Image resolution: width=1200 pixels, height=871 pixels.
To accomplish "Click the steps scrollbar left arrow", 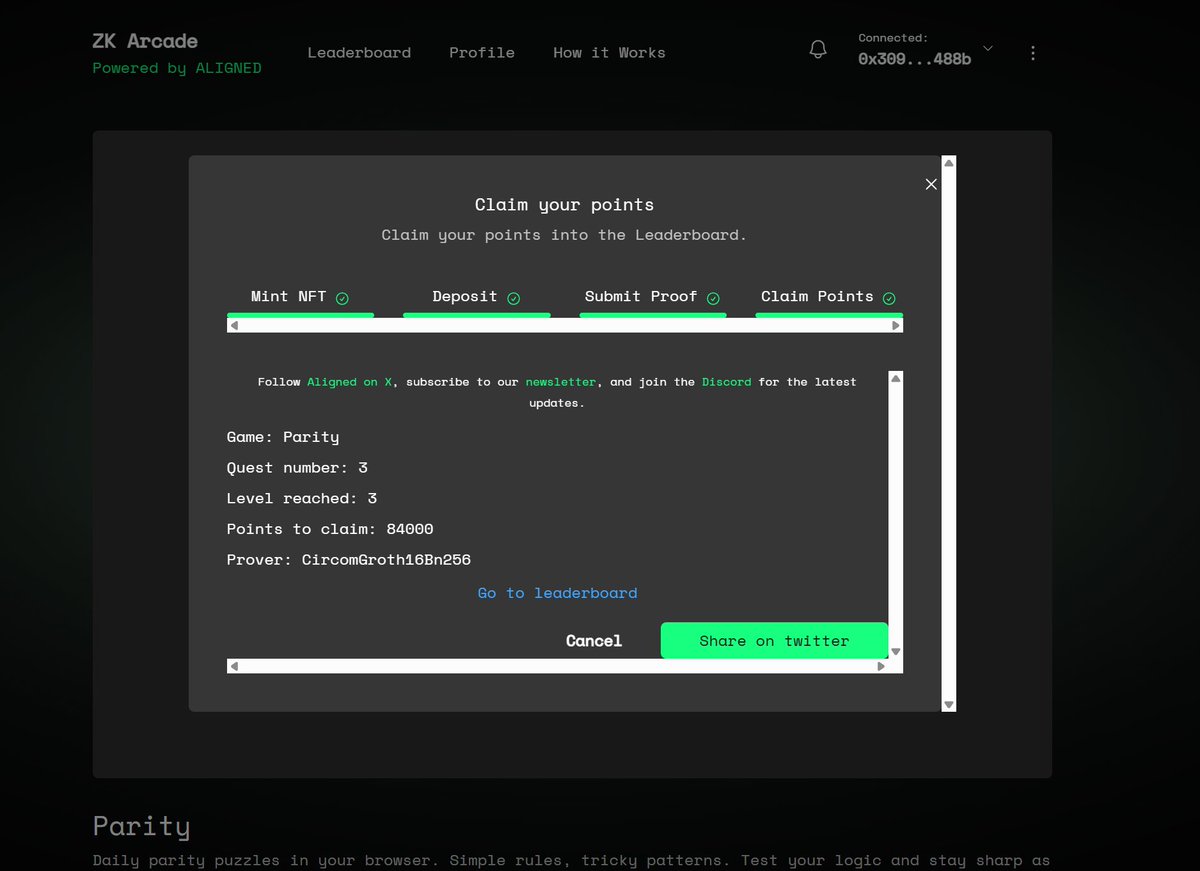I will pos(234,325).
